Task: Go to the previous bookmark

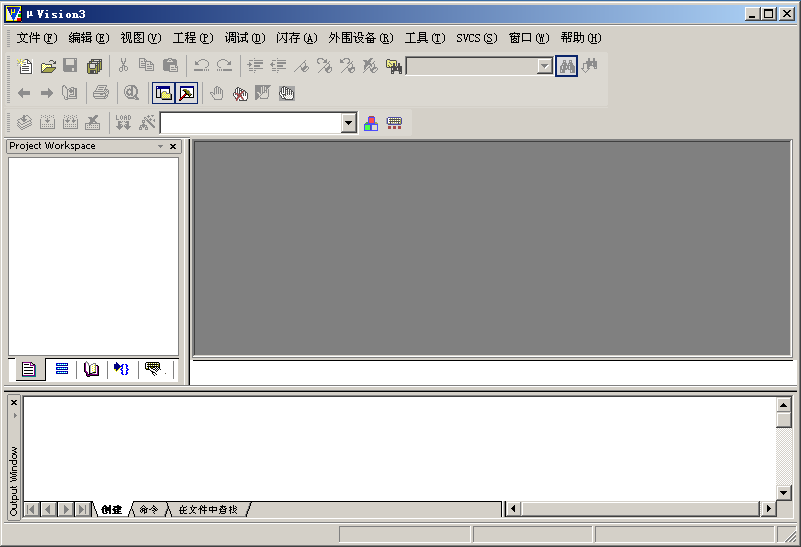Action: pos(347,65)
